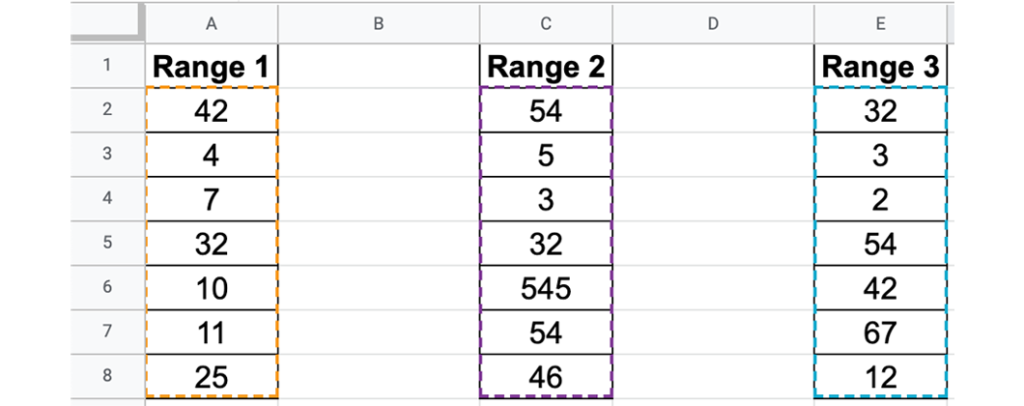Click the row 1 header
Viewport: 1024px width, 406px height.
coord(107,67)
